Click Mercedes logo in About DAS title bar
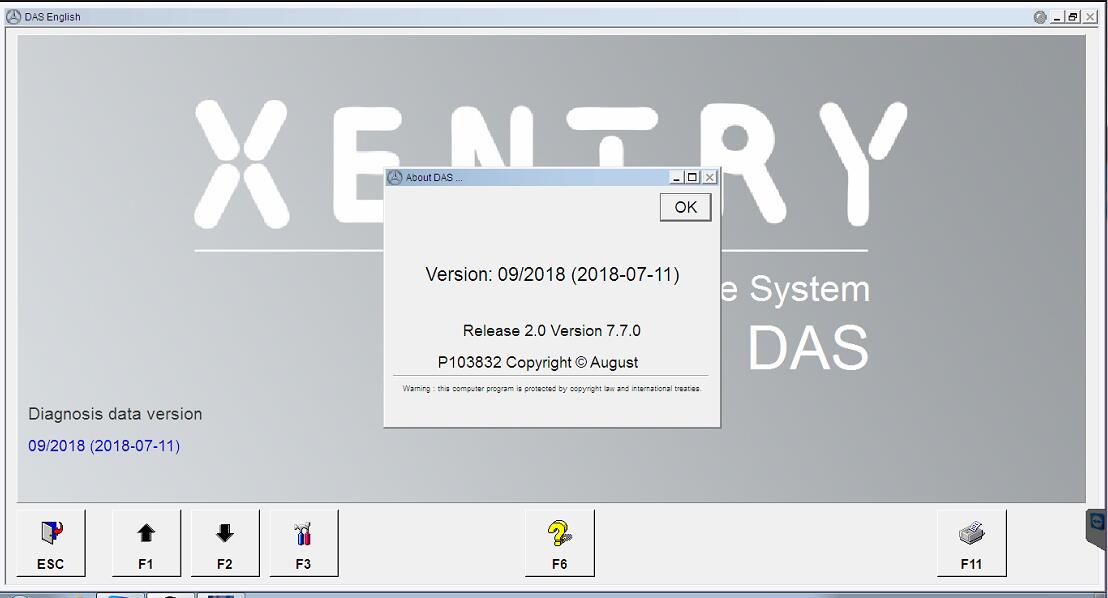The image size is (1108, 598). [395, 177]
